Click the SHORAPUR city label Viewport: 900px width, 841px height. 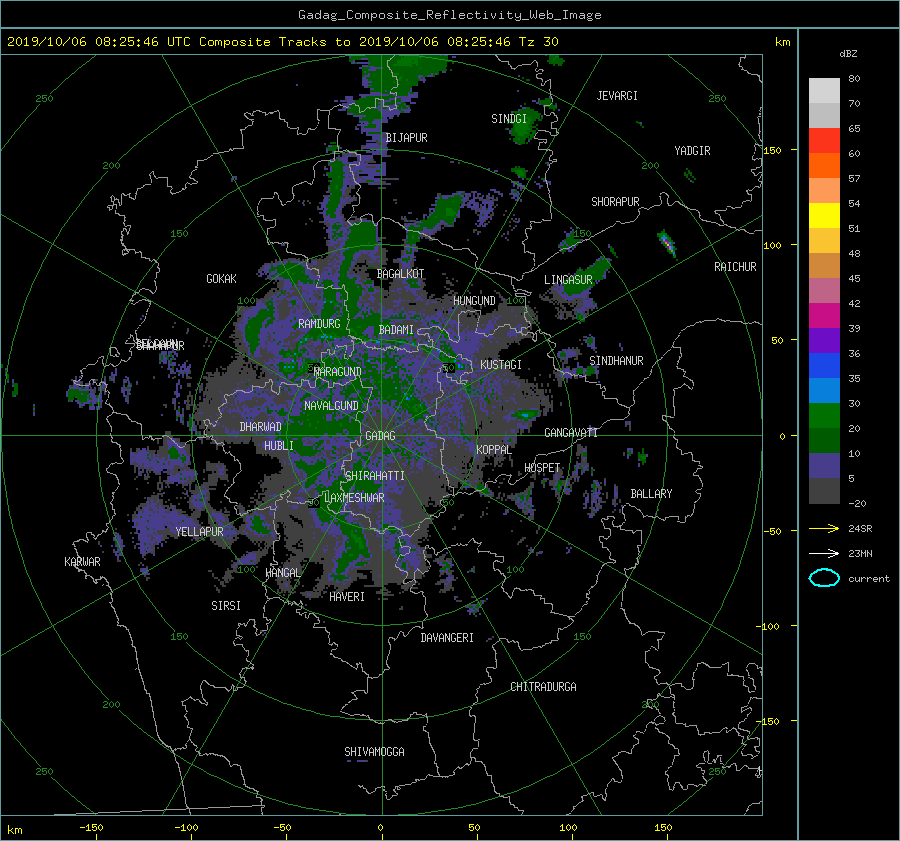(615, 202)
